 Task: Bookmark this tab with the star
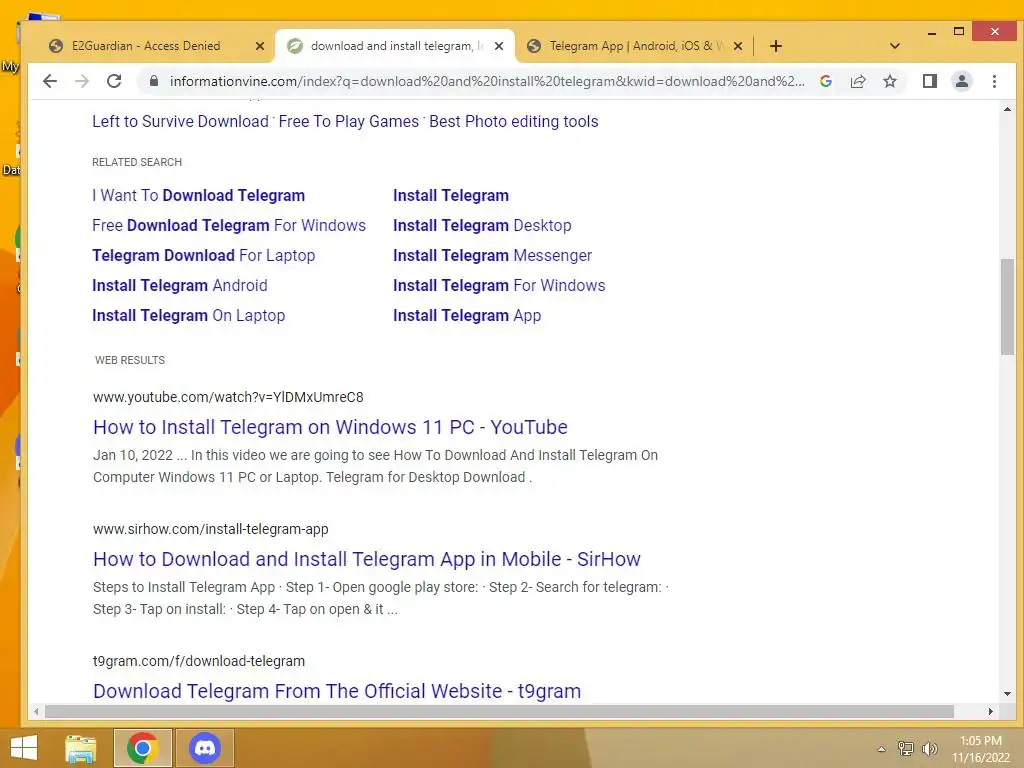tap(889, 81)
